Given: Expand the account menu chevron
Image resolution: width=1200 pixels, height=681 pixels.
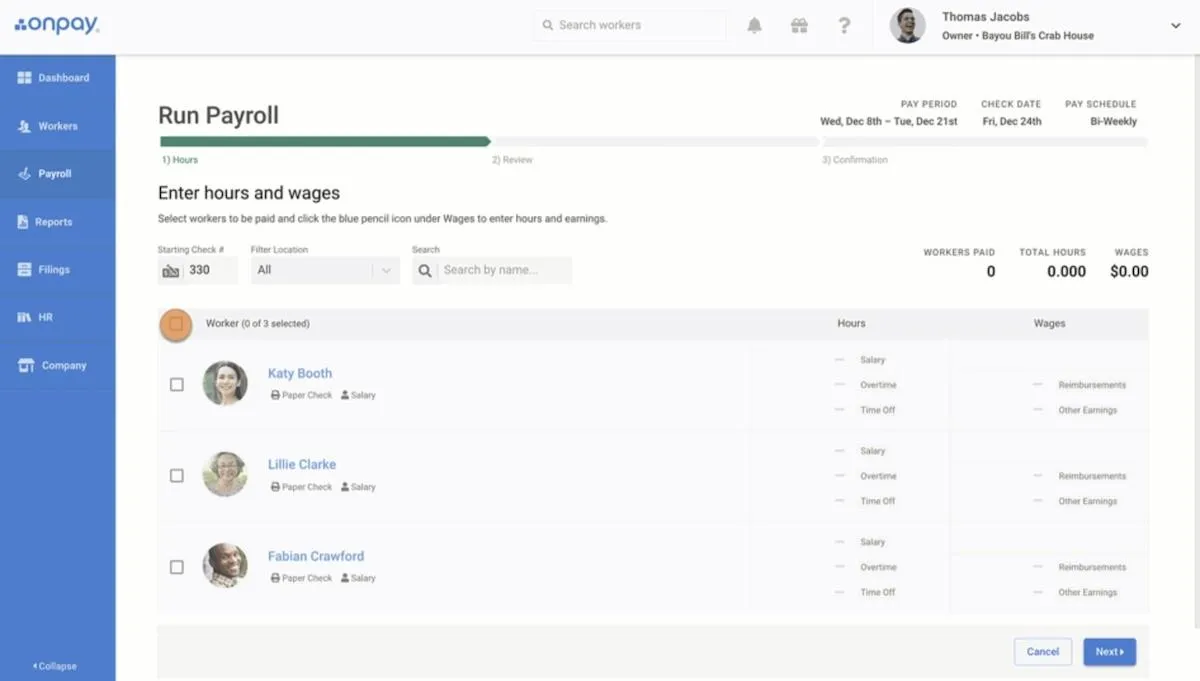Looking at the screenshot, I should tap(1176, 26).
